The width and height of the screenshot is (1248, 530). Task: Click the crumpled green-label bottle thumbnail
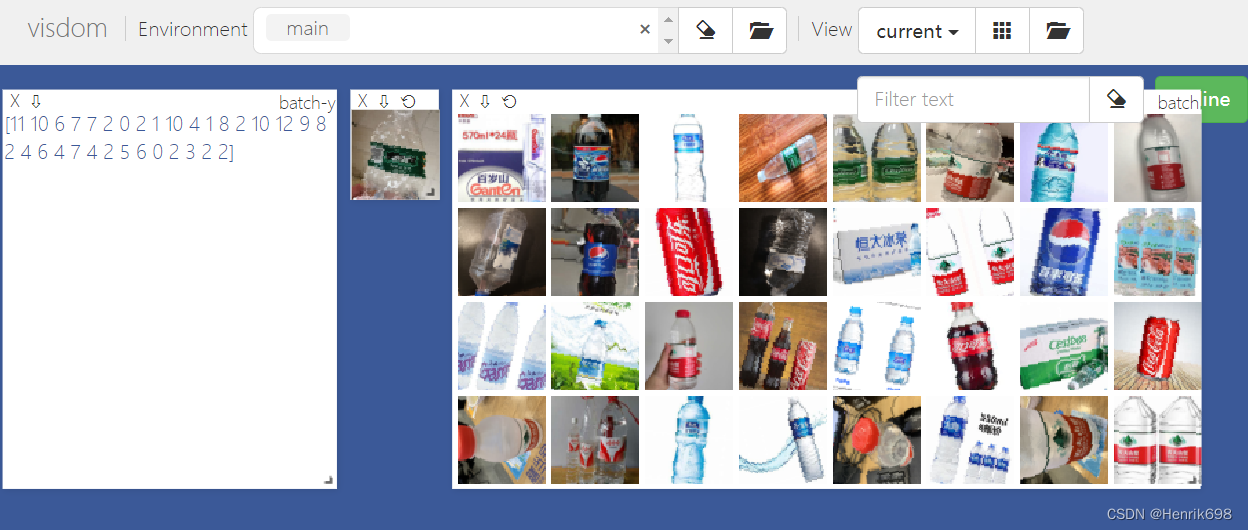pos(395,154)
